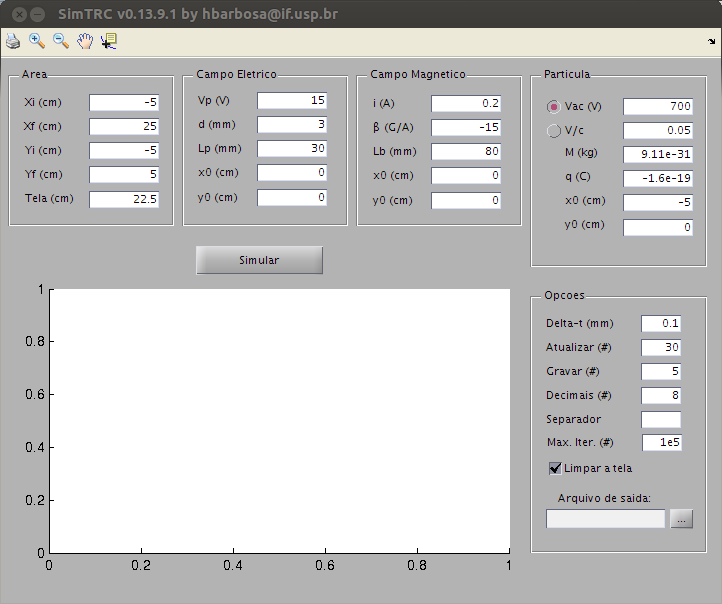
Task: Click the Vac value field showing 700
Action: (658, 106)
